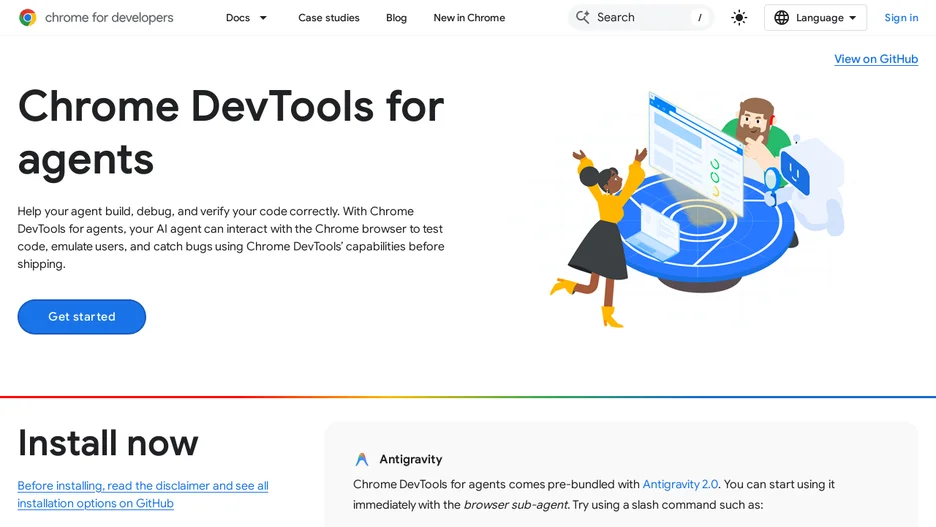The width and height of the screenshot is (936, 527).
Task: Click the Chrome logo icon in the header
Action: point(27,18)
